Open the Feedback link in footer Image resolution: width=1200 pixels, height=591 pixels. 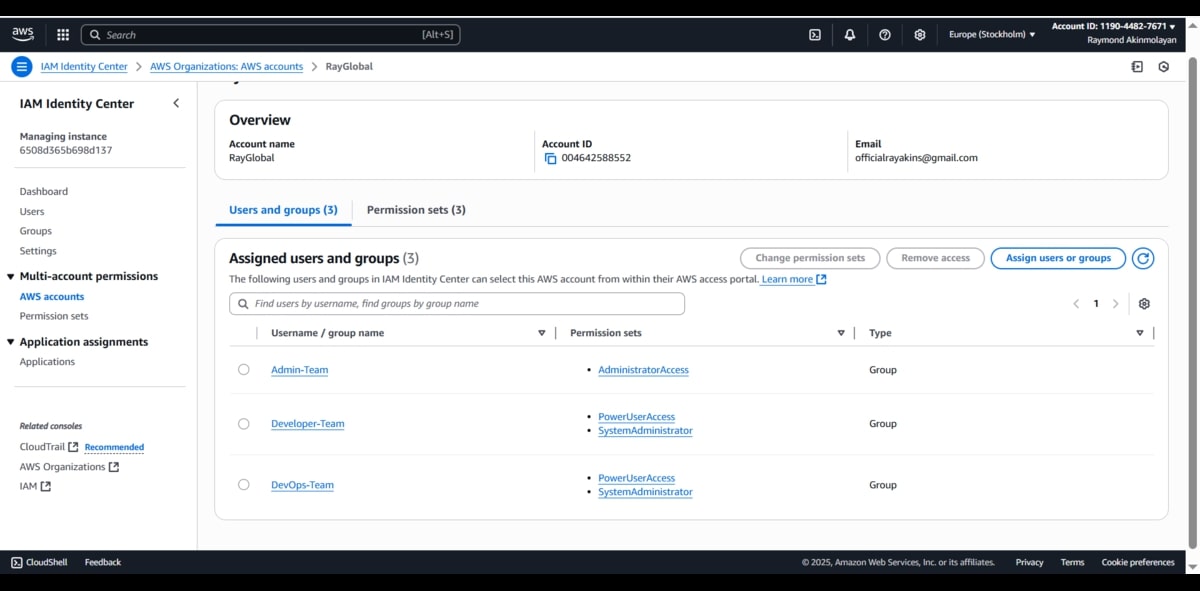click(102, 562)
